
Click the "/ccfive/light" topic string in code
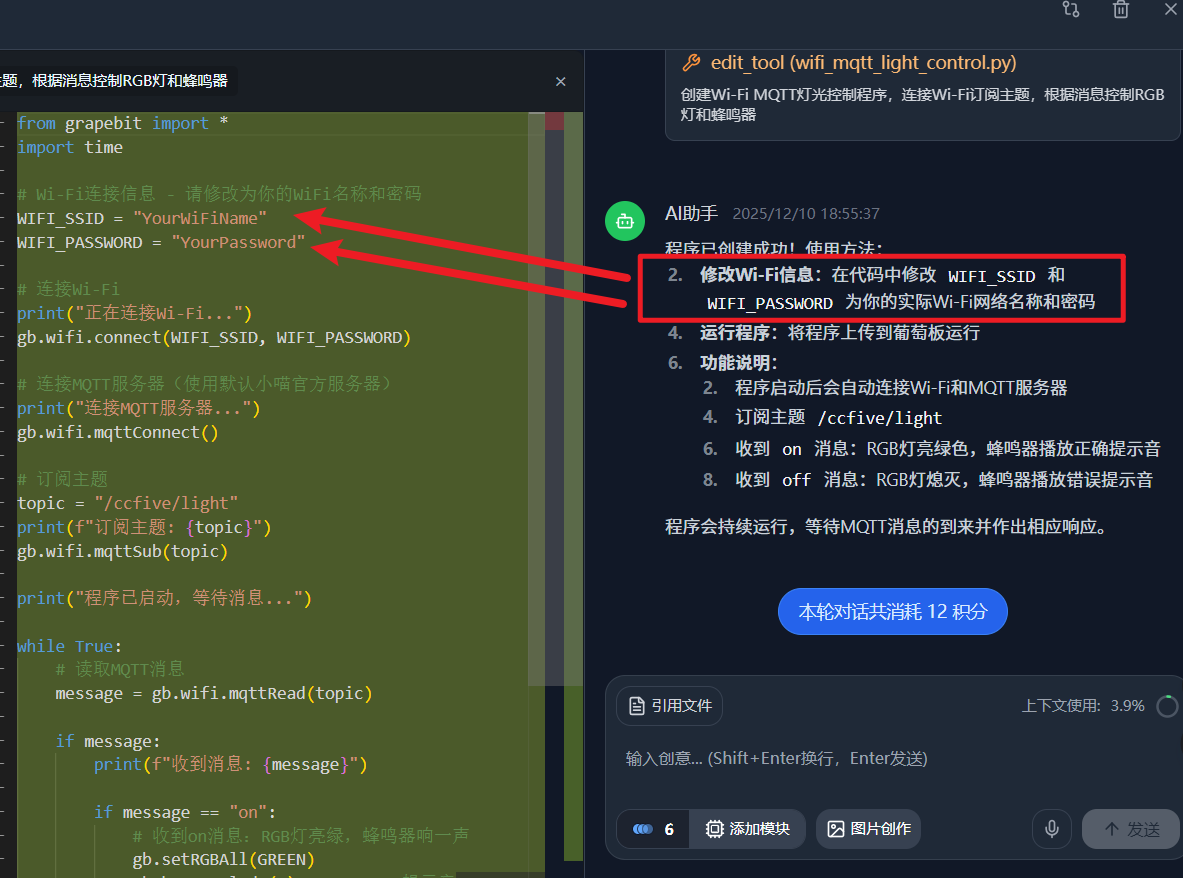pyautogui.click(x=167, y=503)
